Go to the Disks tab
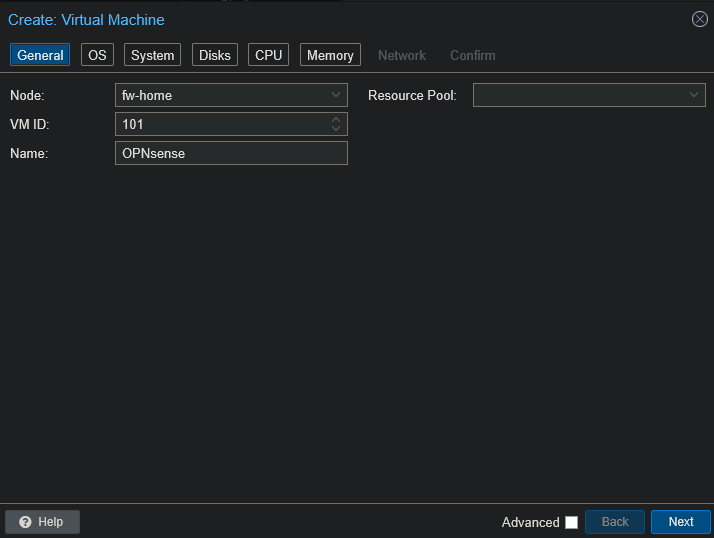The height and width of the screenshot is (538, 714). click(215, 55)
